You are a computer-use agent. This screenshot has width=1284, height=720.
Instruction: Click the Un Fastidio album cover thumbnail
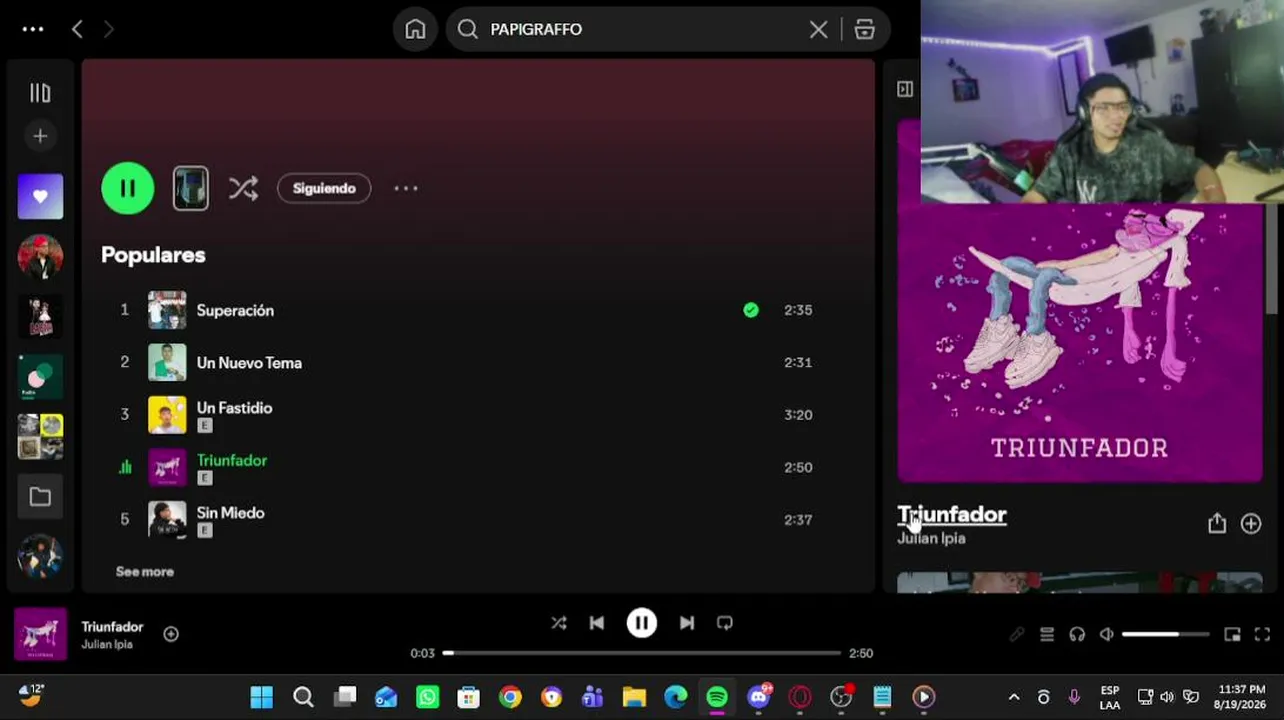(x=167, y=415)
